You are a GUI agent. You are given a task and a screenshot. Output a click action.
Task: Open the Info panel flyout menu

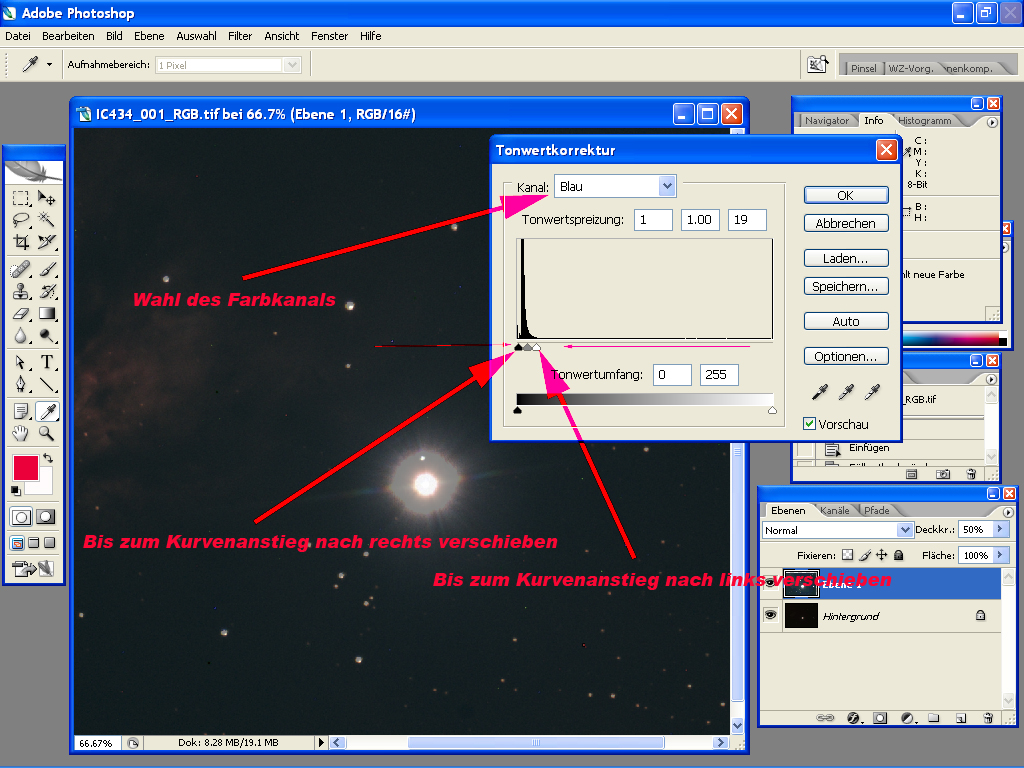click(992, 122)
